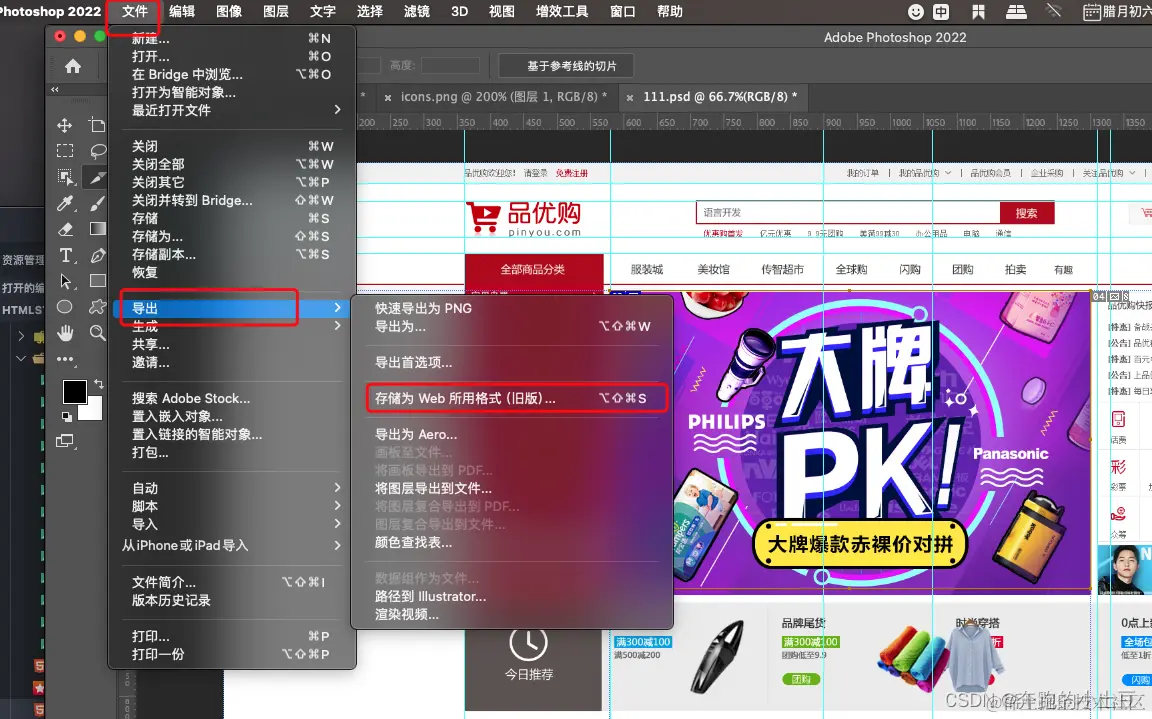Select the Rectangular Marquee tool

point(65,151)
